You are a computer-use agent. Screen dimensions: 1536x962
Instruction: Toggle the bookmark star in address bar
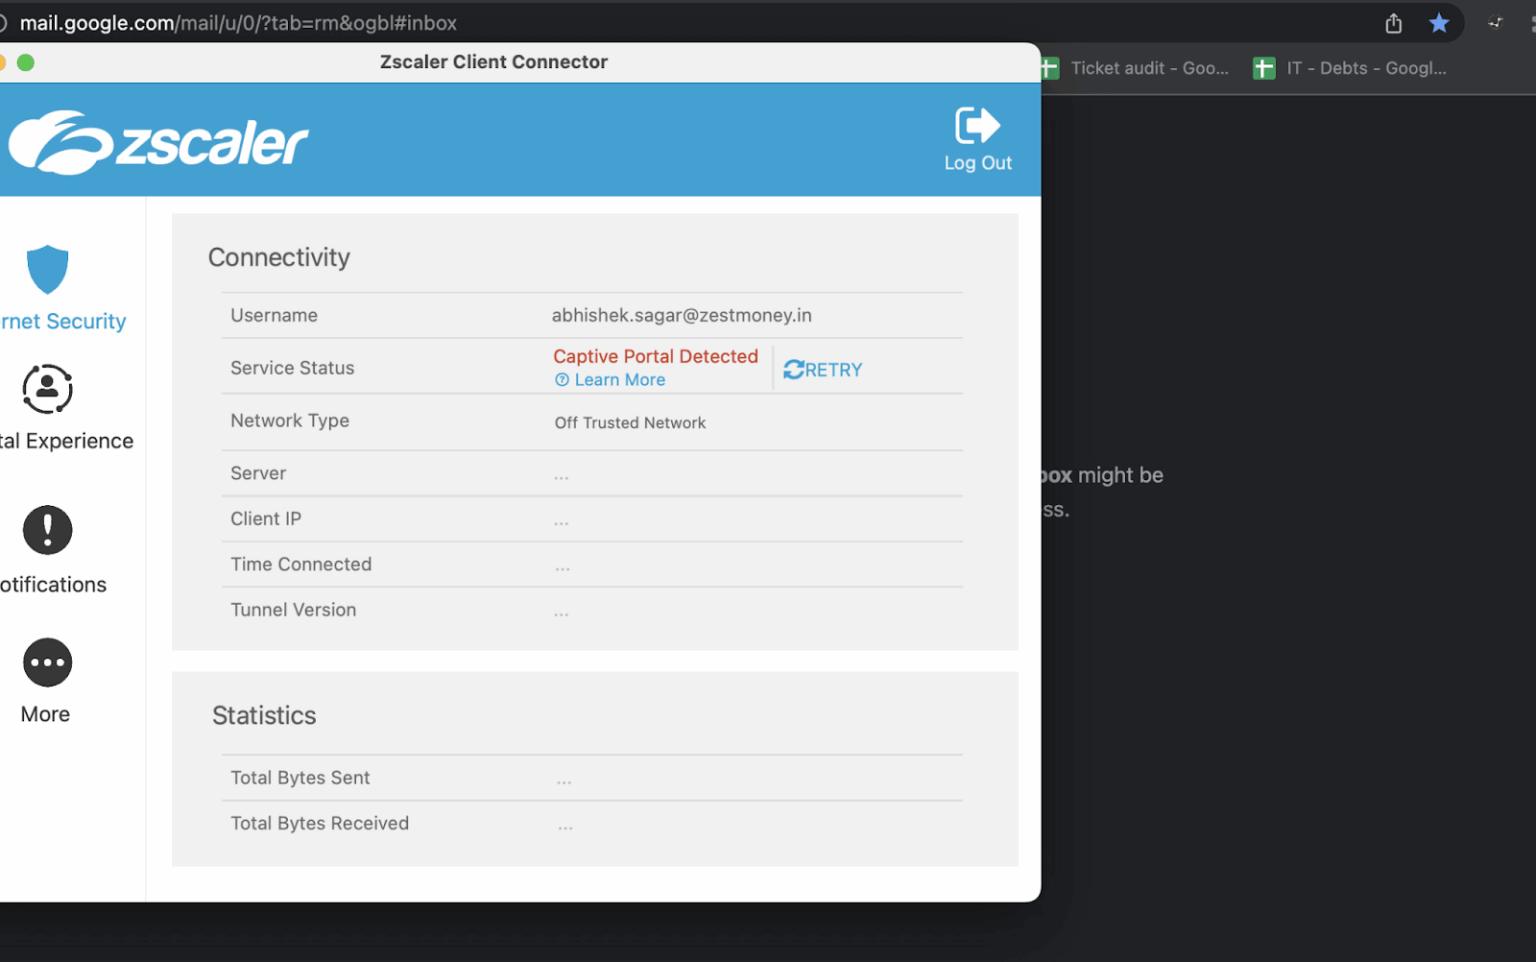pyautogui.click(x=1438, y=23)
